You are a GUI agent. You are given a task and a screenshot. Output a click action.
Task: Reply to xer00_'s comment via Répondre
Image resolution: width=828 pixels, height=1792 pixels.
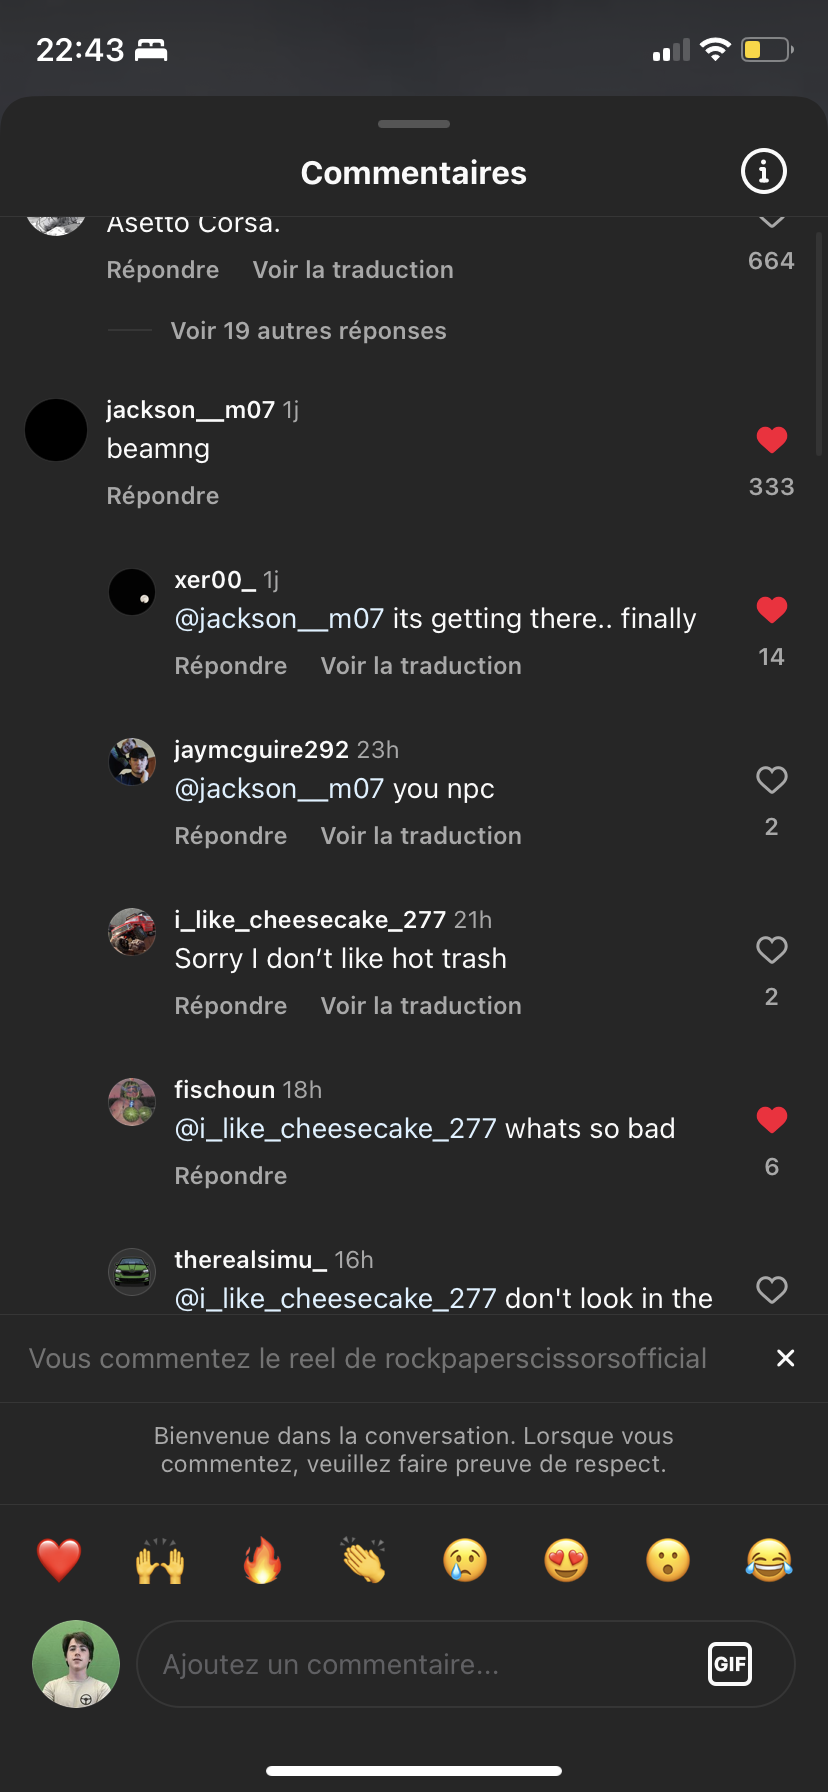(231, 666)
